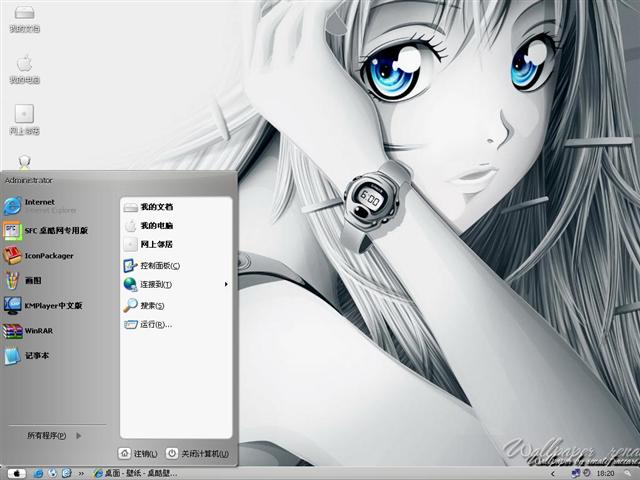This screenshot has height=480, width=640.
Task: Open the first quick launch Internet Explorer icon
Action: coord(38,473)
